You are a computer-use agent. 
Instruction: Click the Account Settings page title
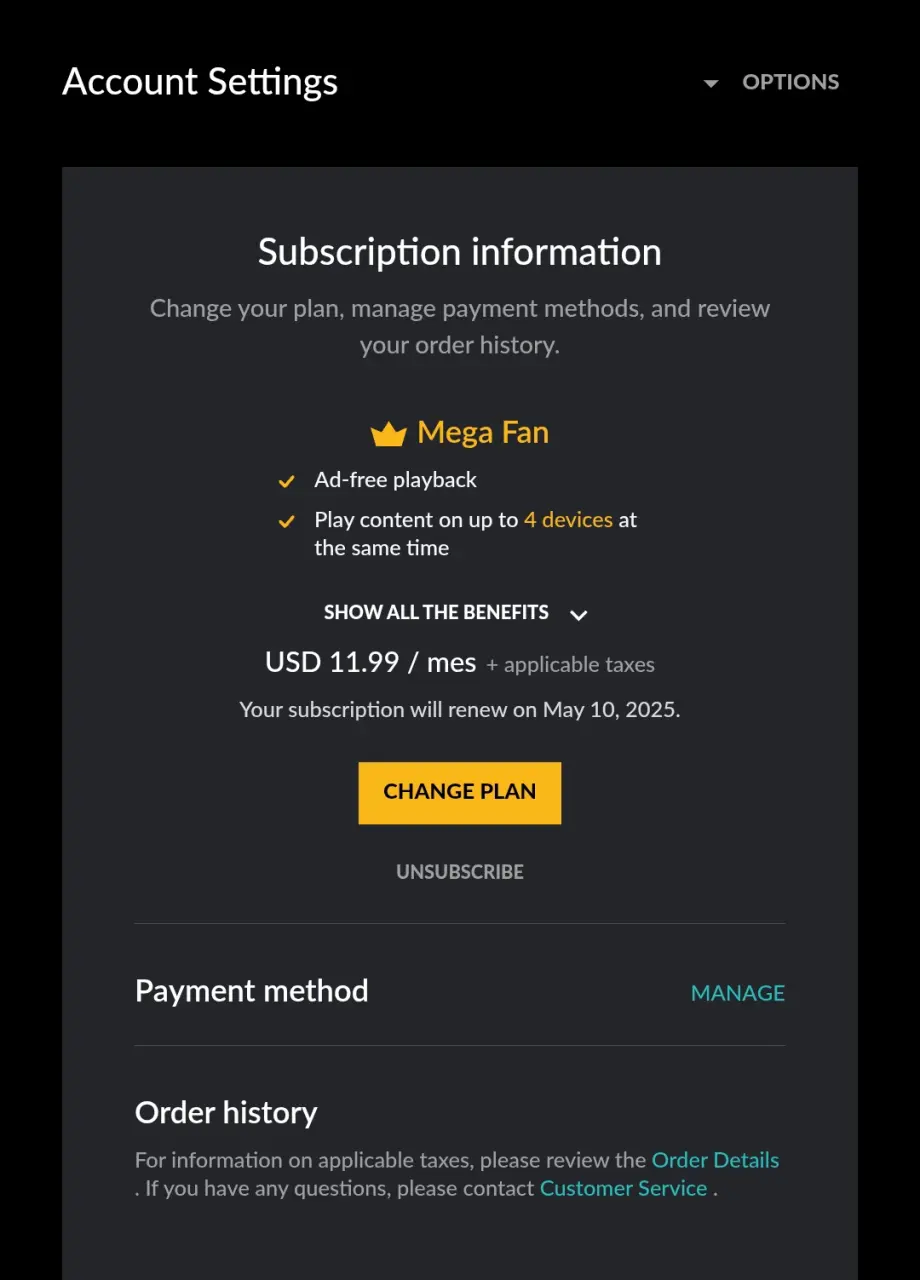click(x=200, y=81)
